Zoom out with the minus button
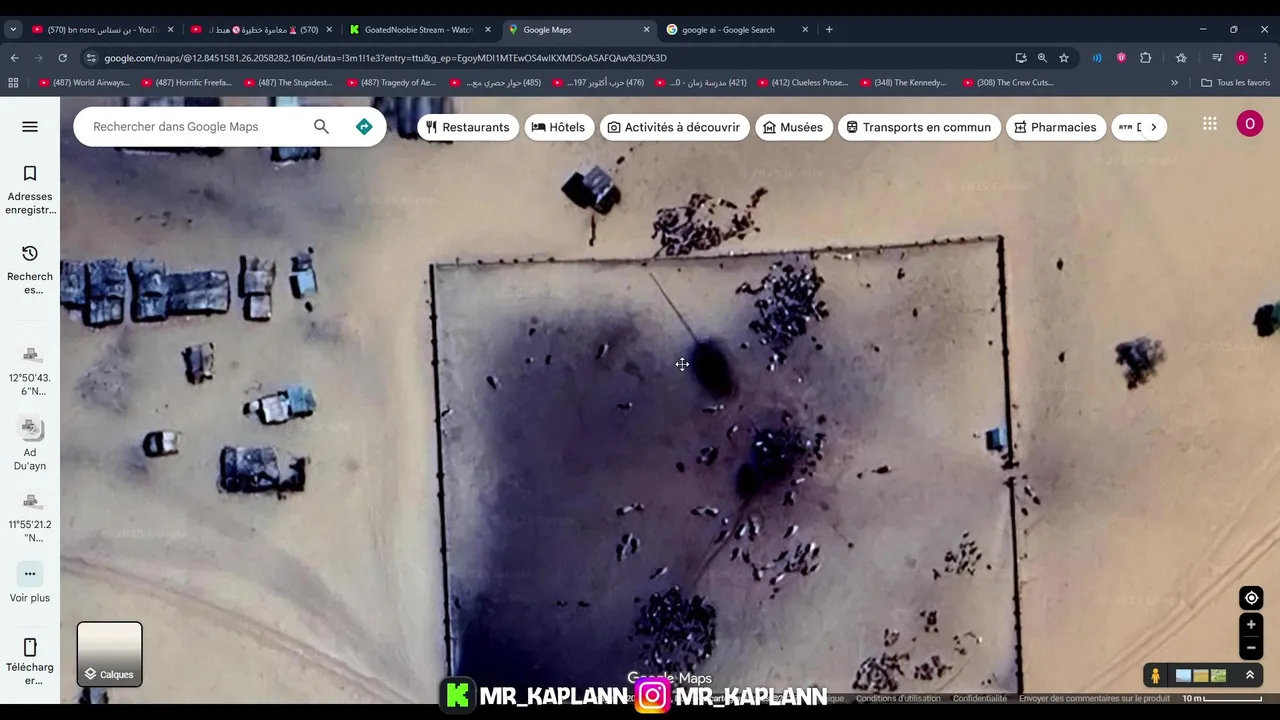Screen dimensions: 1280x720 pos(1251,647)
